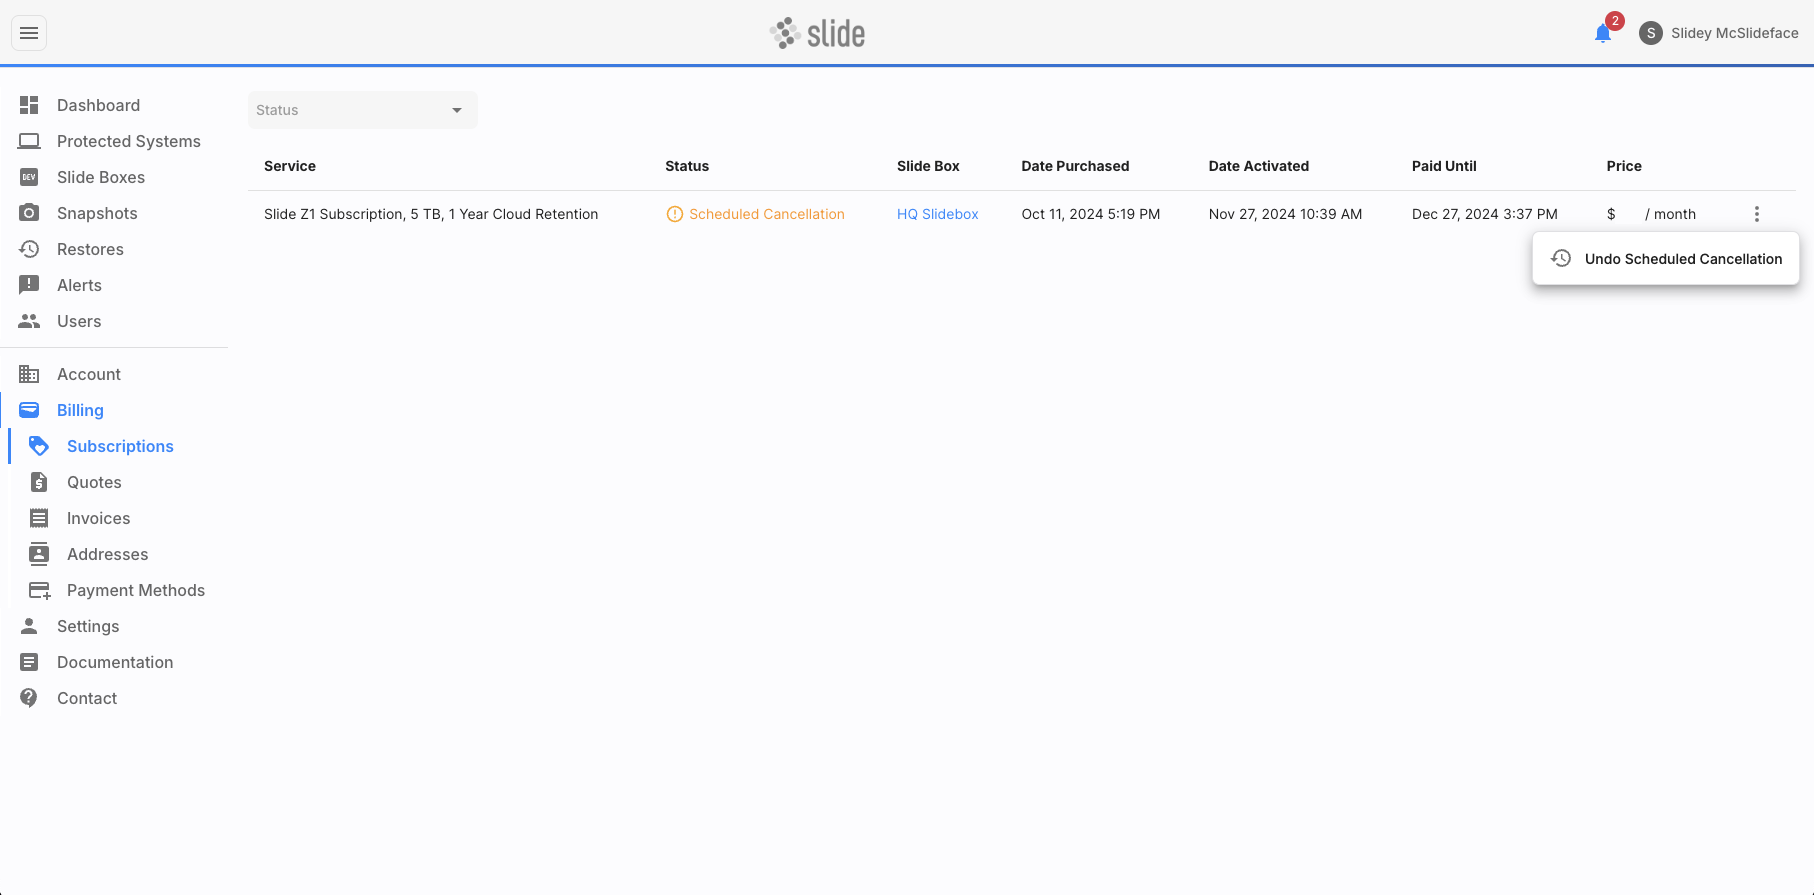Click the Alerts icon
1814x895 pixels.
[x=29, y=285]
